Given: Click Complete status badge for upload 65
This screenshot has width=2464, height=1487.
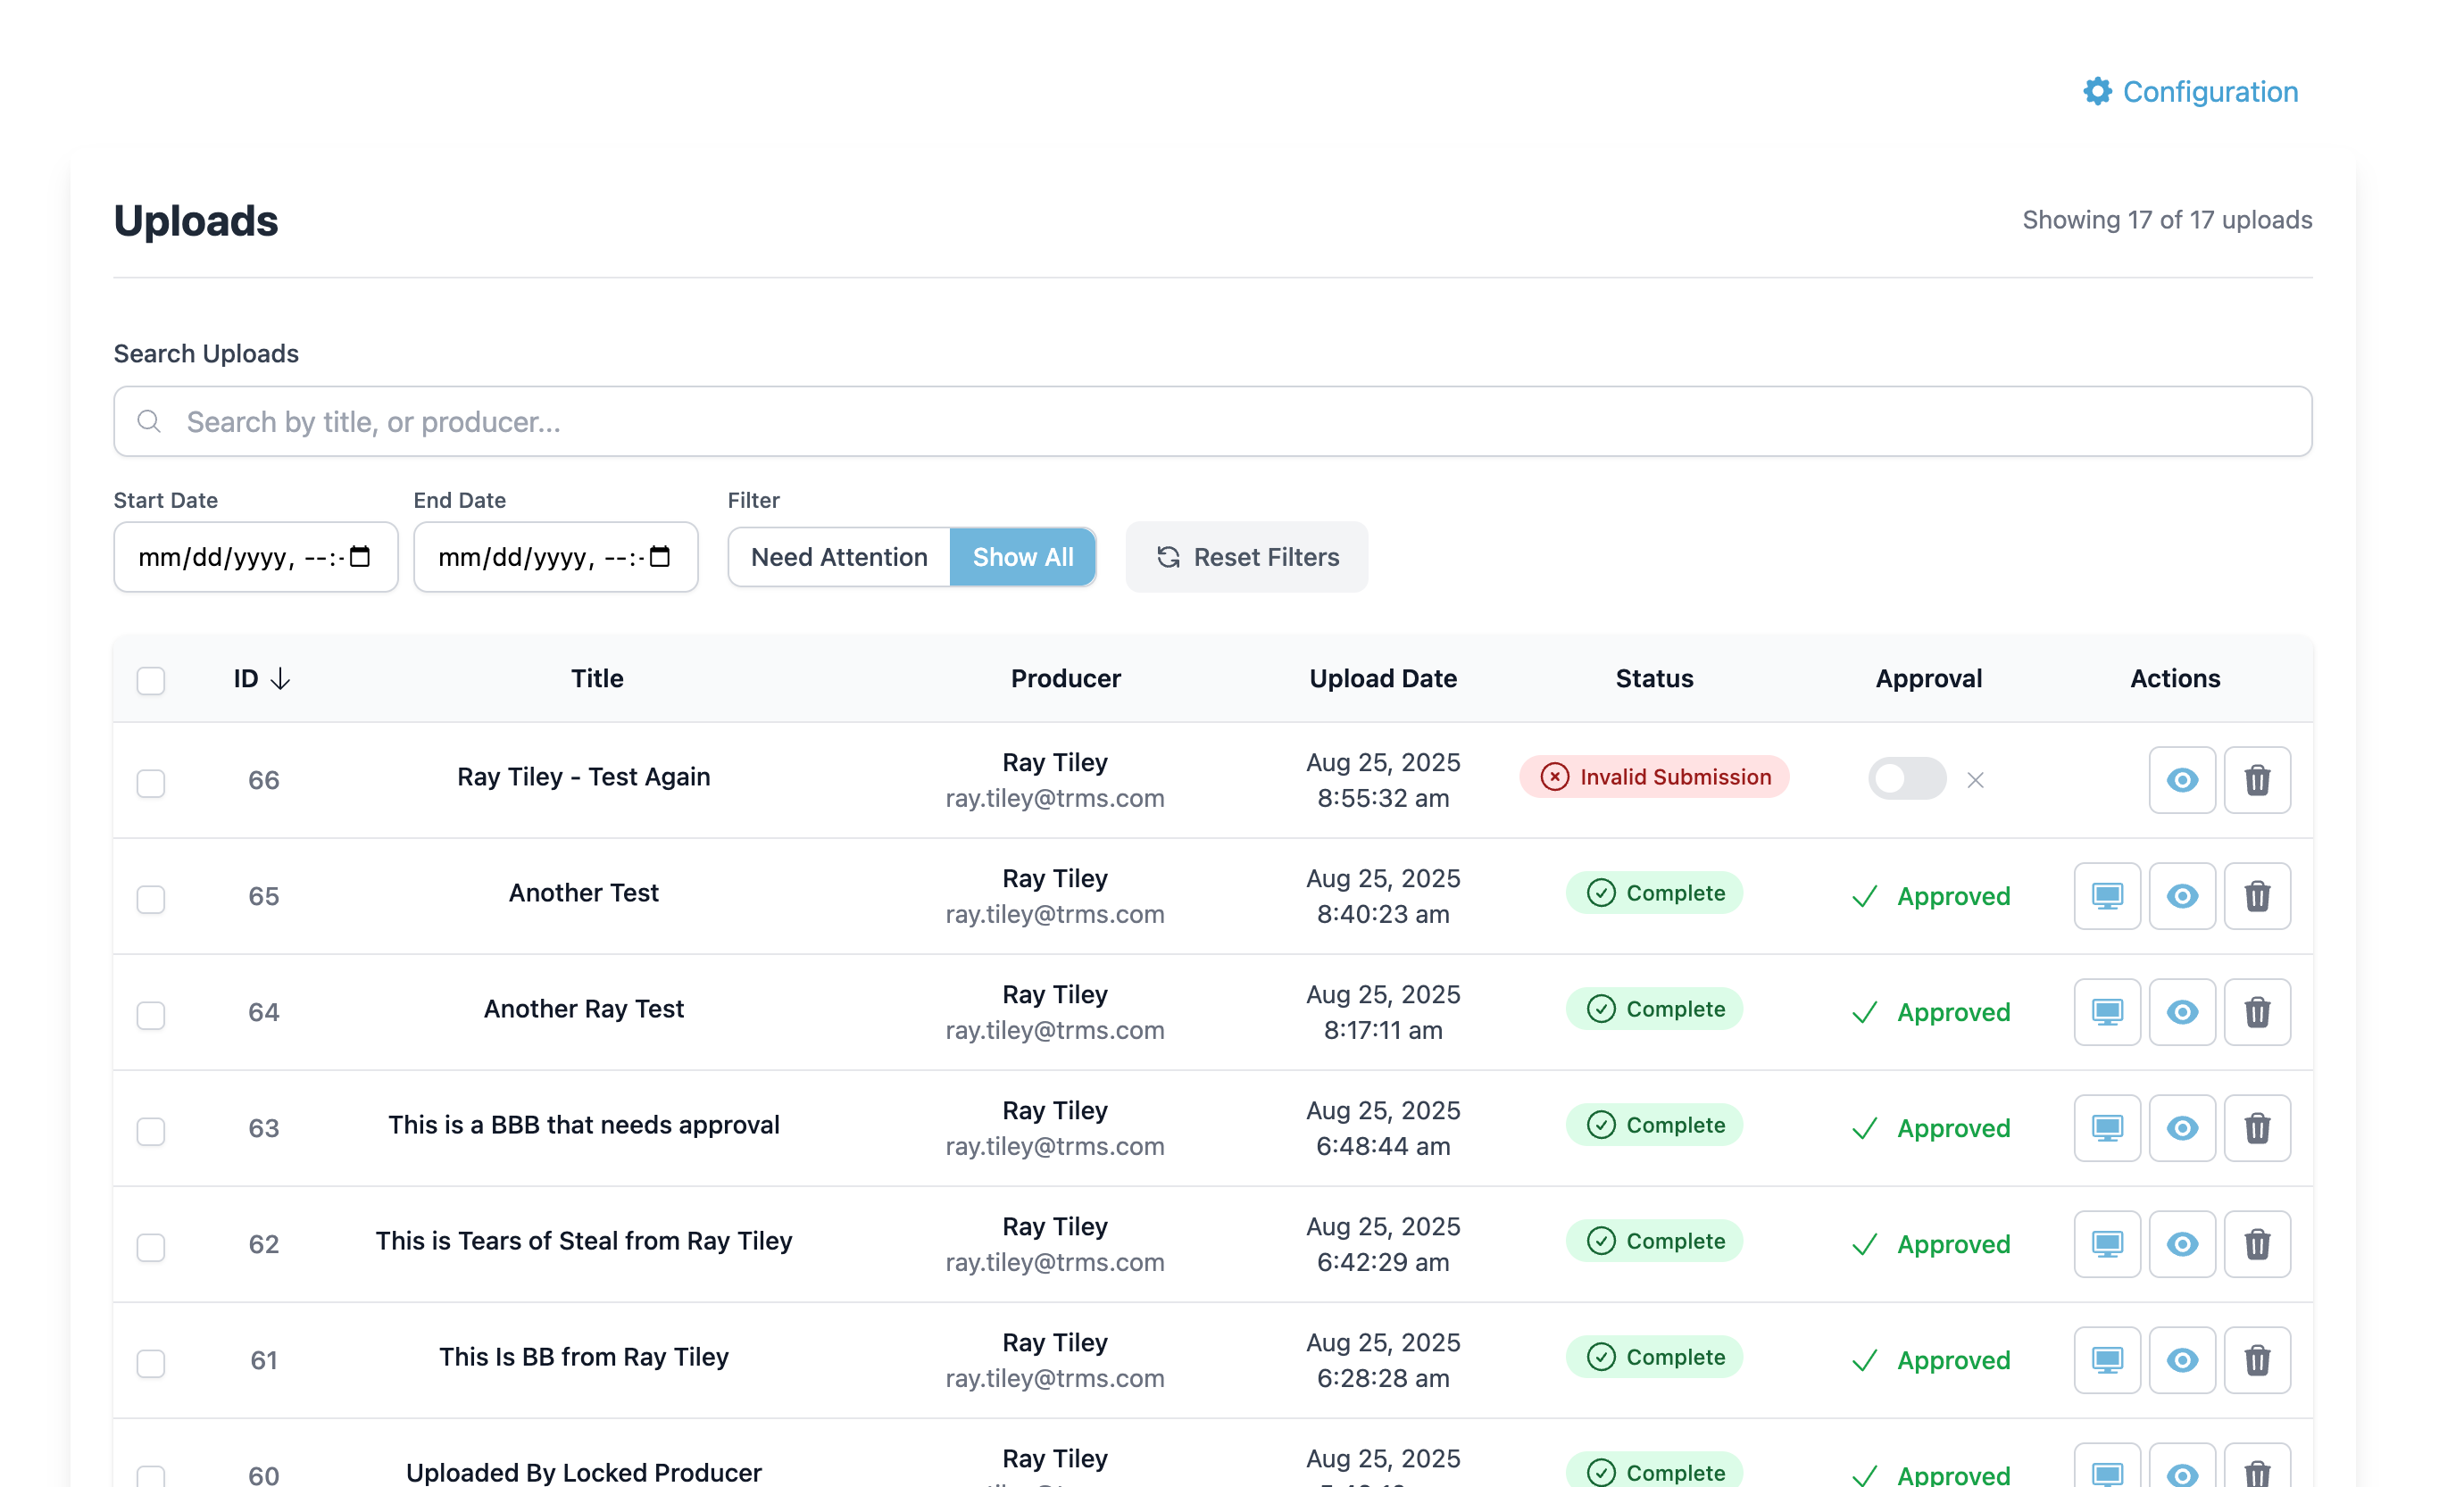Looking at the screenshot, I should (1654, 893).
